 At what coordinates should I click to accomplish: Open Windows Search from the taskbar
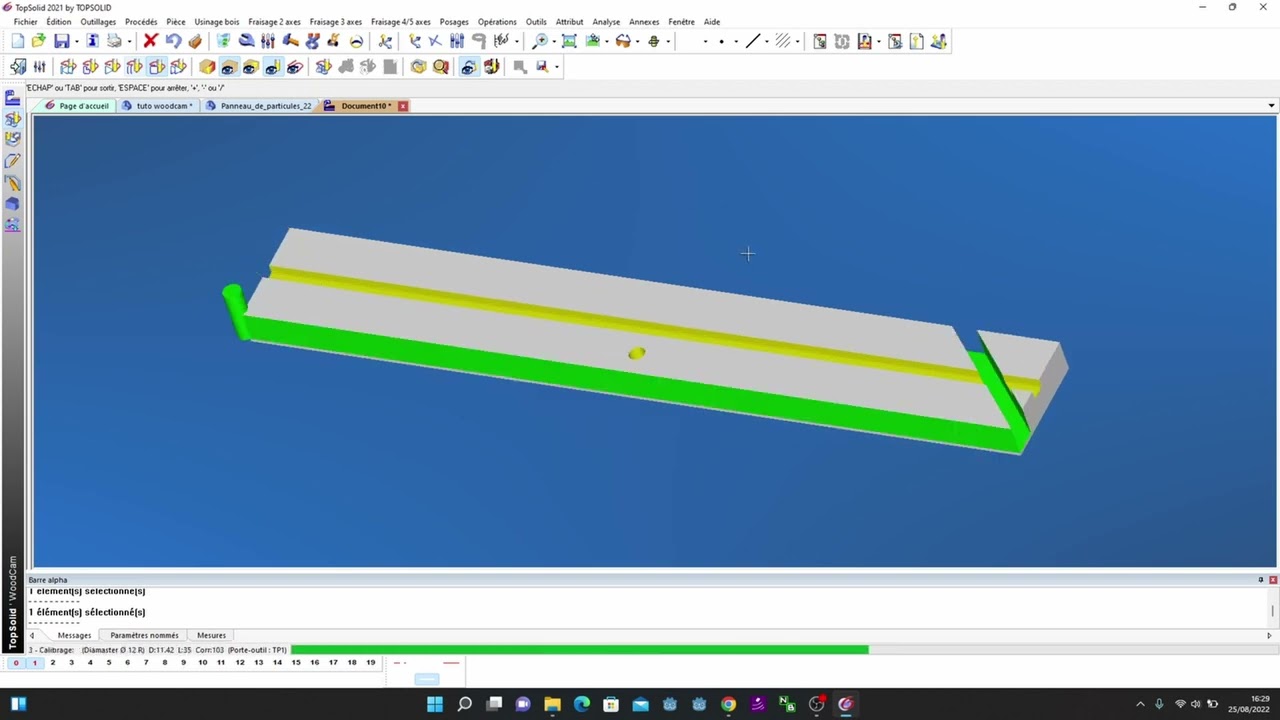tap(464, 704)
